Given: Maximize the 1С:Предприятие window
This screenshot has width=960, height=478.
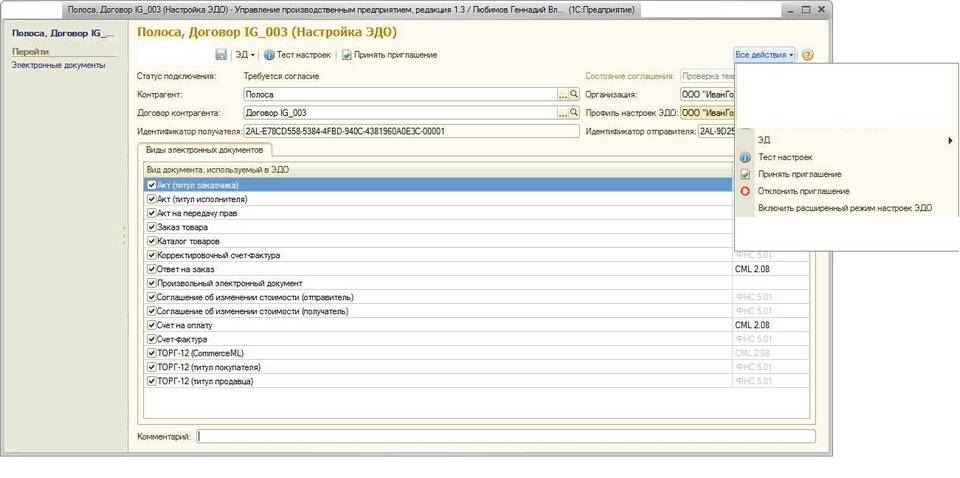Looking at the screenshot, I should [x=806, y=10].
